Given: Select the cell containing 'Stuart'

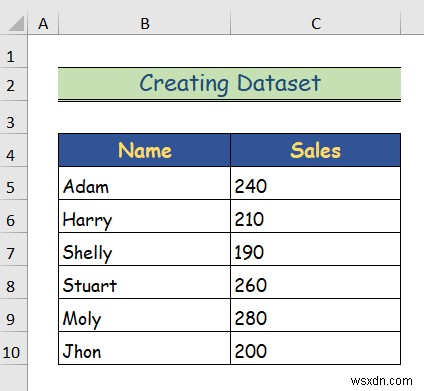Looking at the screenshot, I should click(144, 282).
